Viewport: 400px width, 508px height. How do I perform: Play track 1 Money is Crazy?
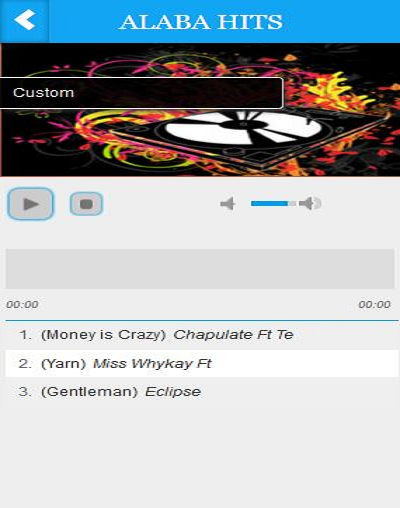202,335
